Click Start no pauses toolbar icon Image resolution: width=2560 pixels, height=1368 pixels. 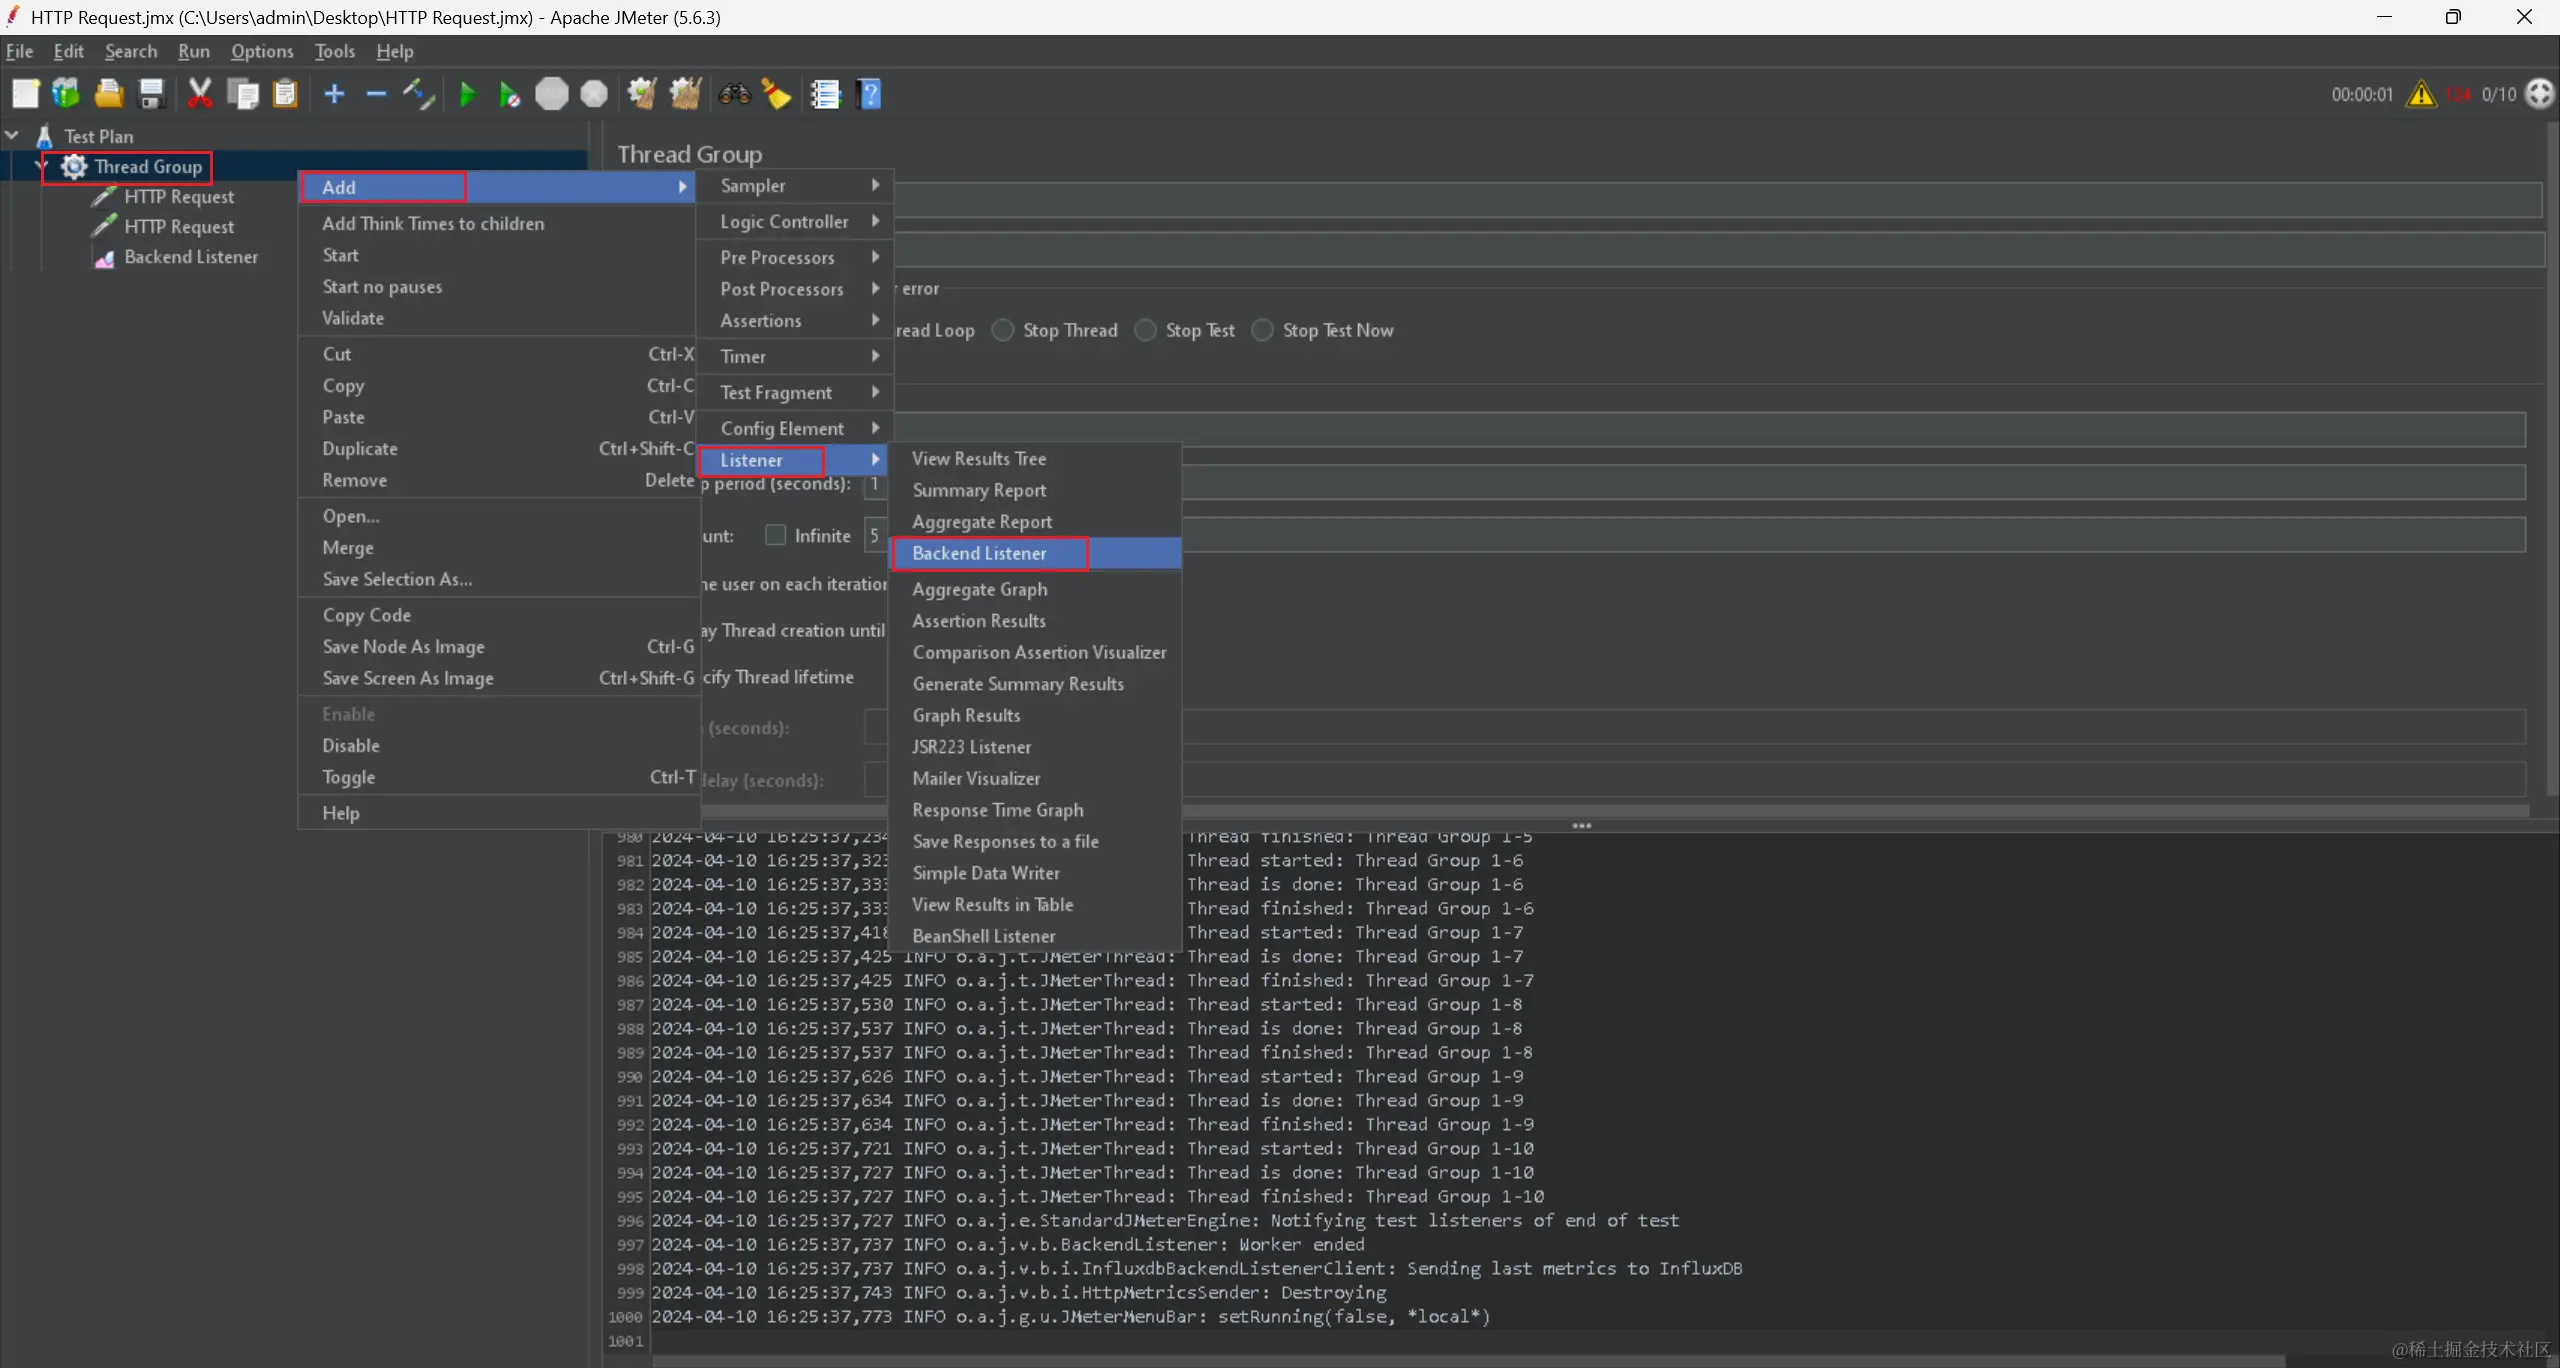point(509,95)
